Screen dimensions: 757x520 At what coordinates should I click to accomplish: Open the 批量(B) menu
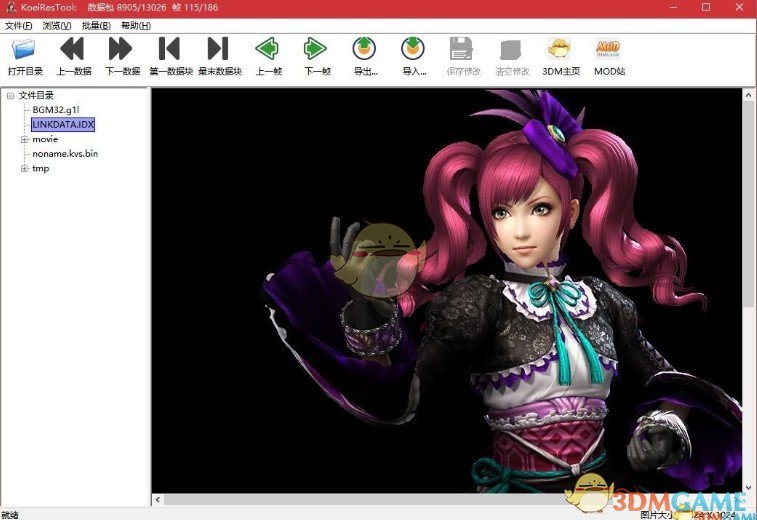point(96,26)
